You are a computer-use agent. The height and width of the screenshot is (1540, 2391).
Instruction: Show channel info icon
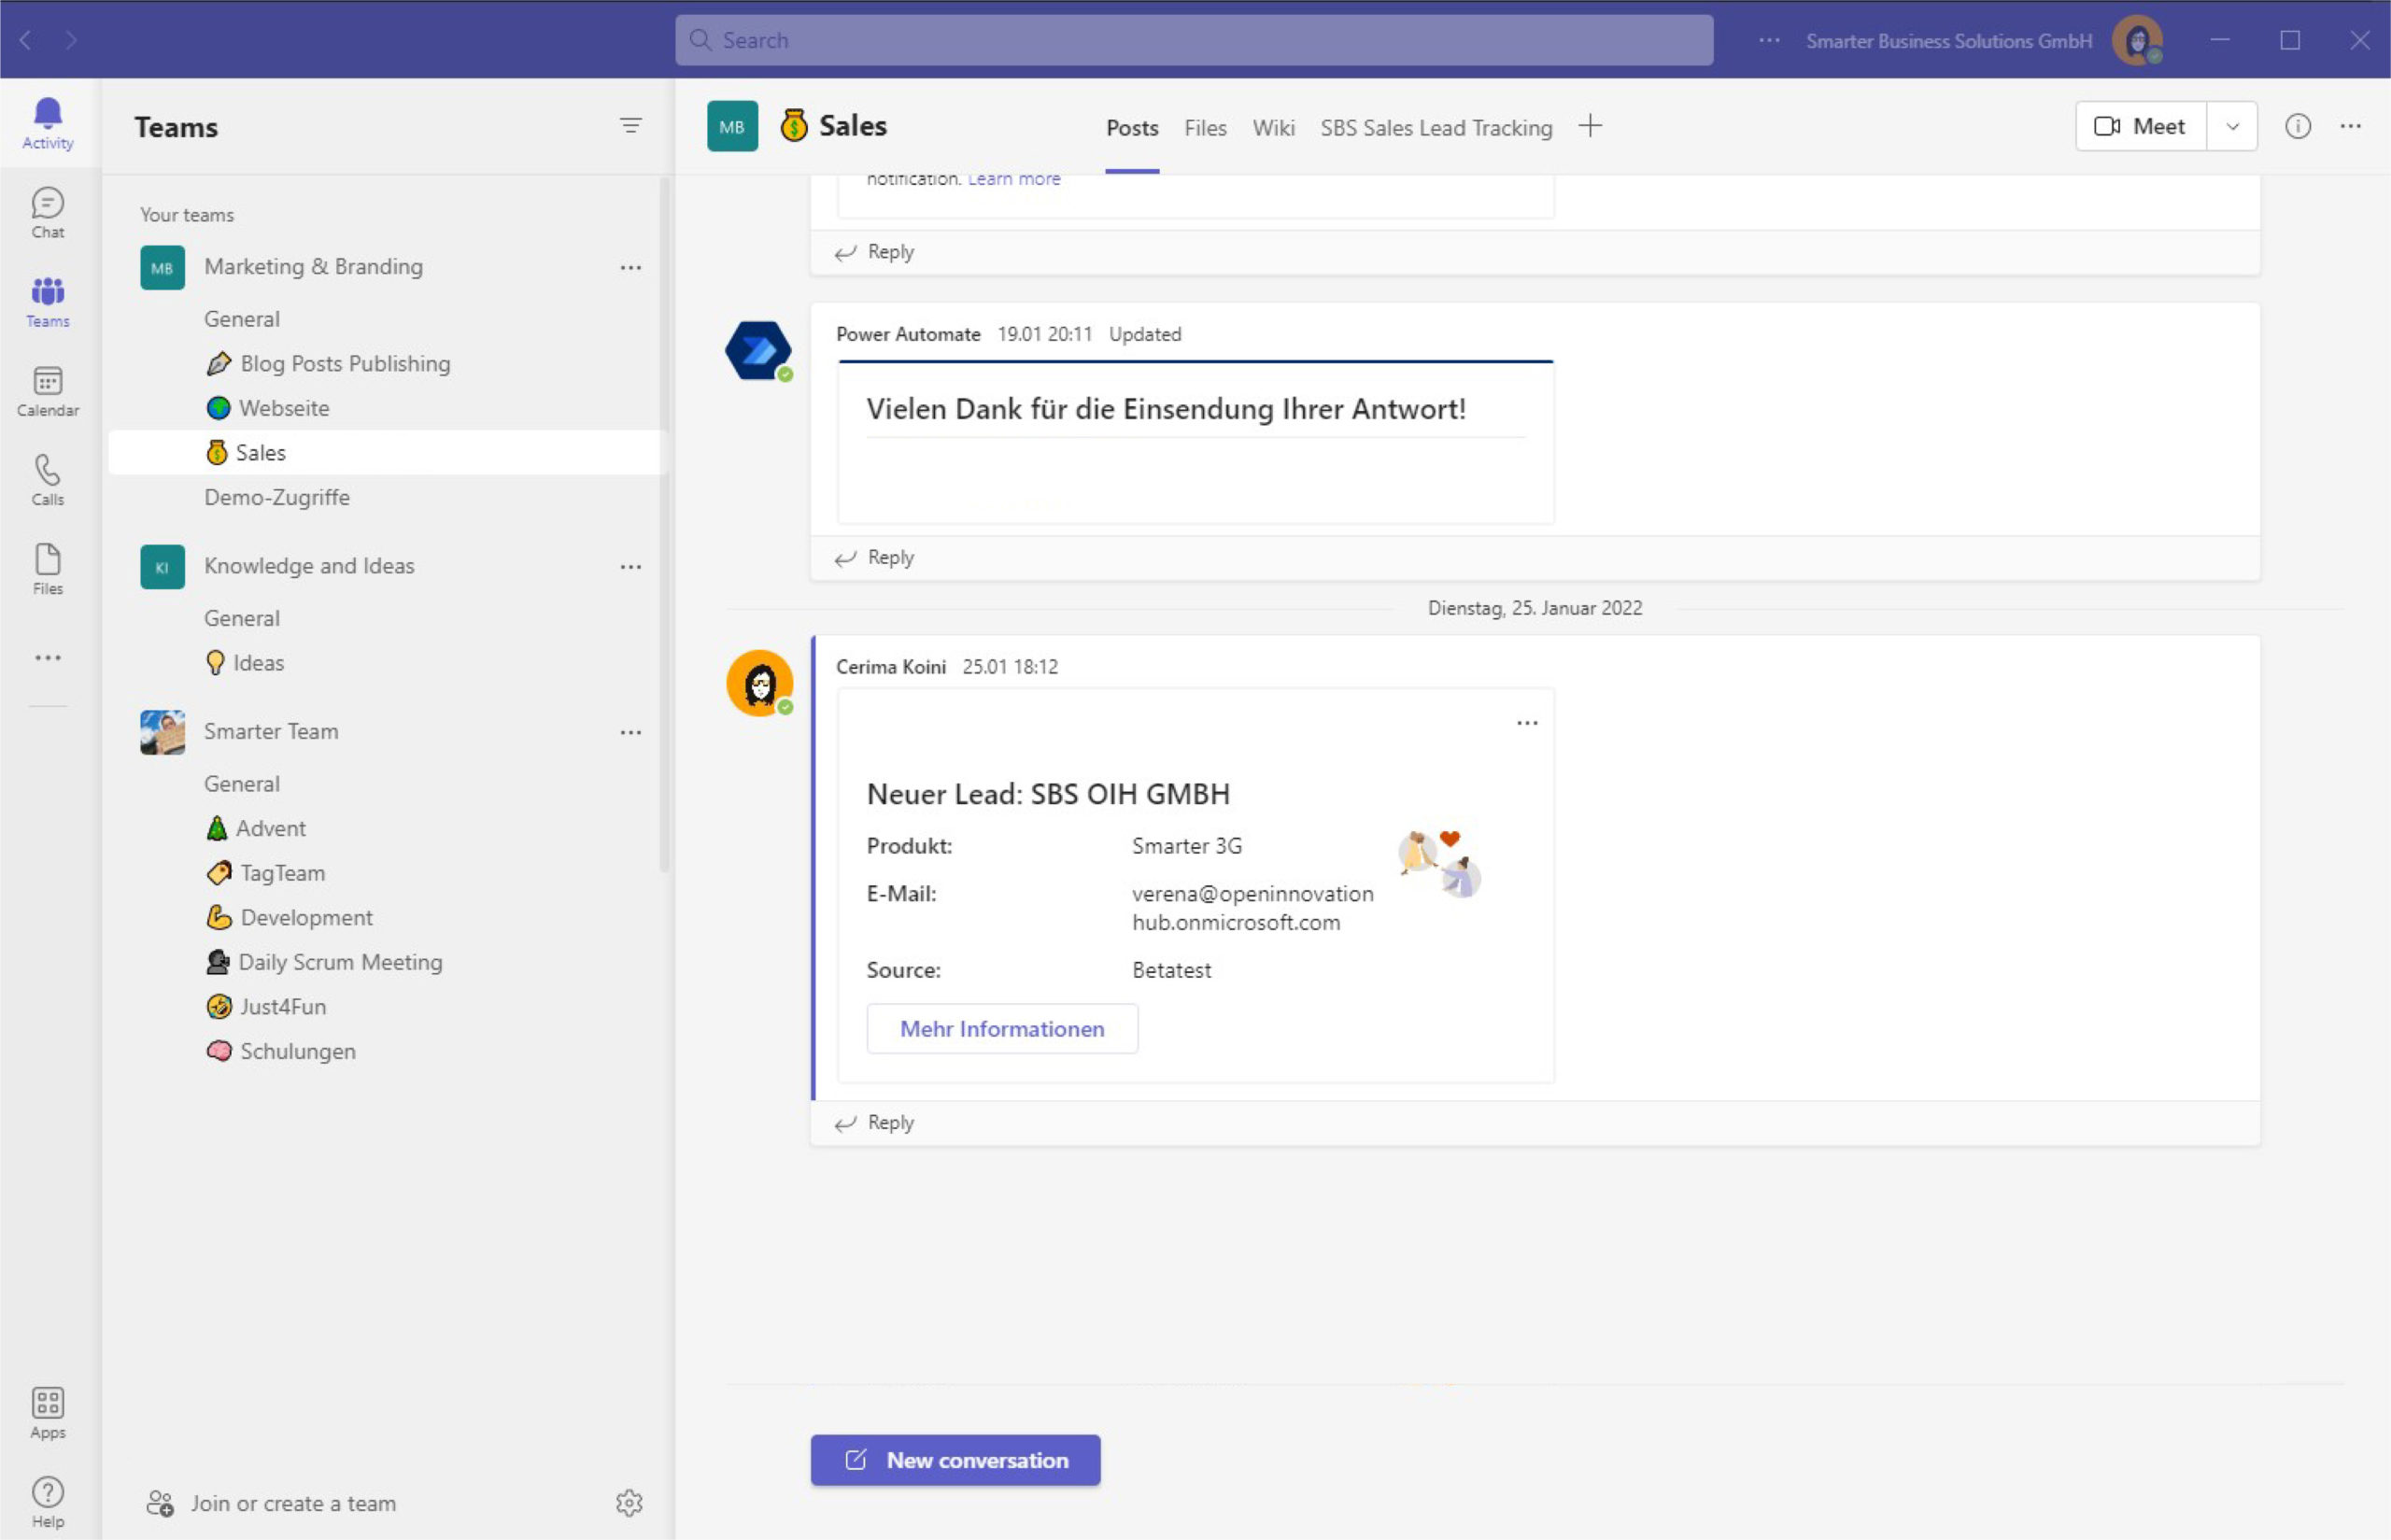pyautogui.click(x=2297, y=126)
